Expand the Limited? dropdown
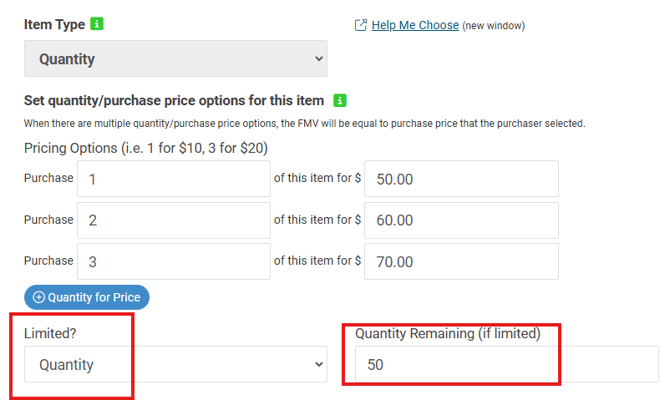The image size is (670, 400). [175, 365]
